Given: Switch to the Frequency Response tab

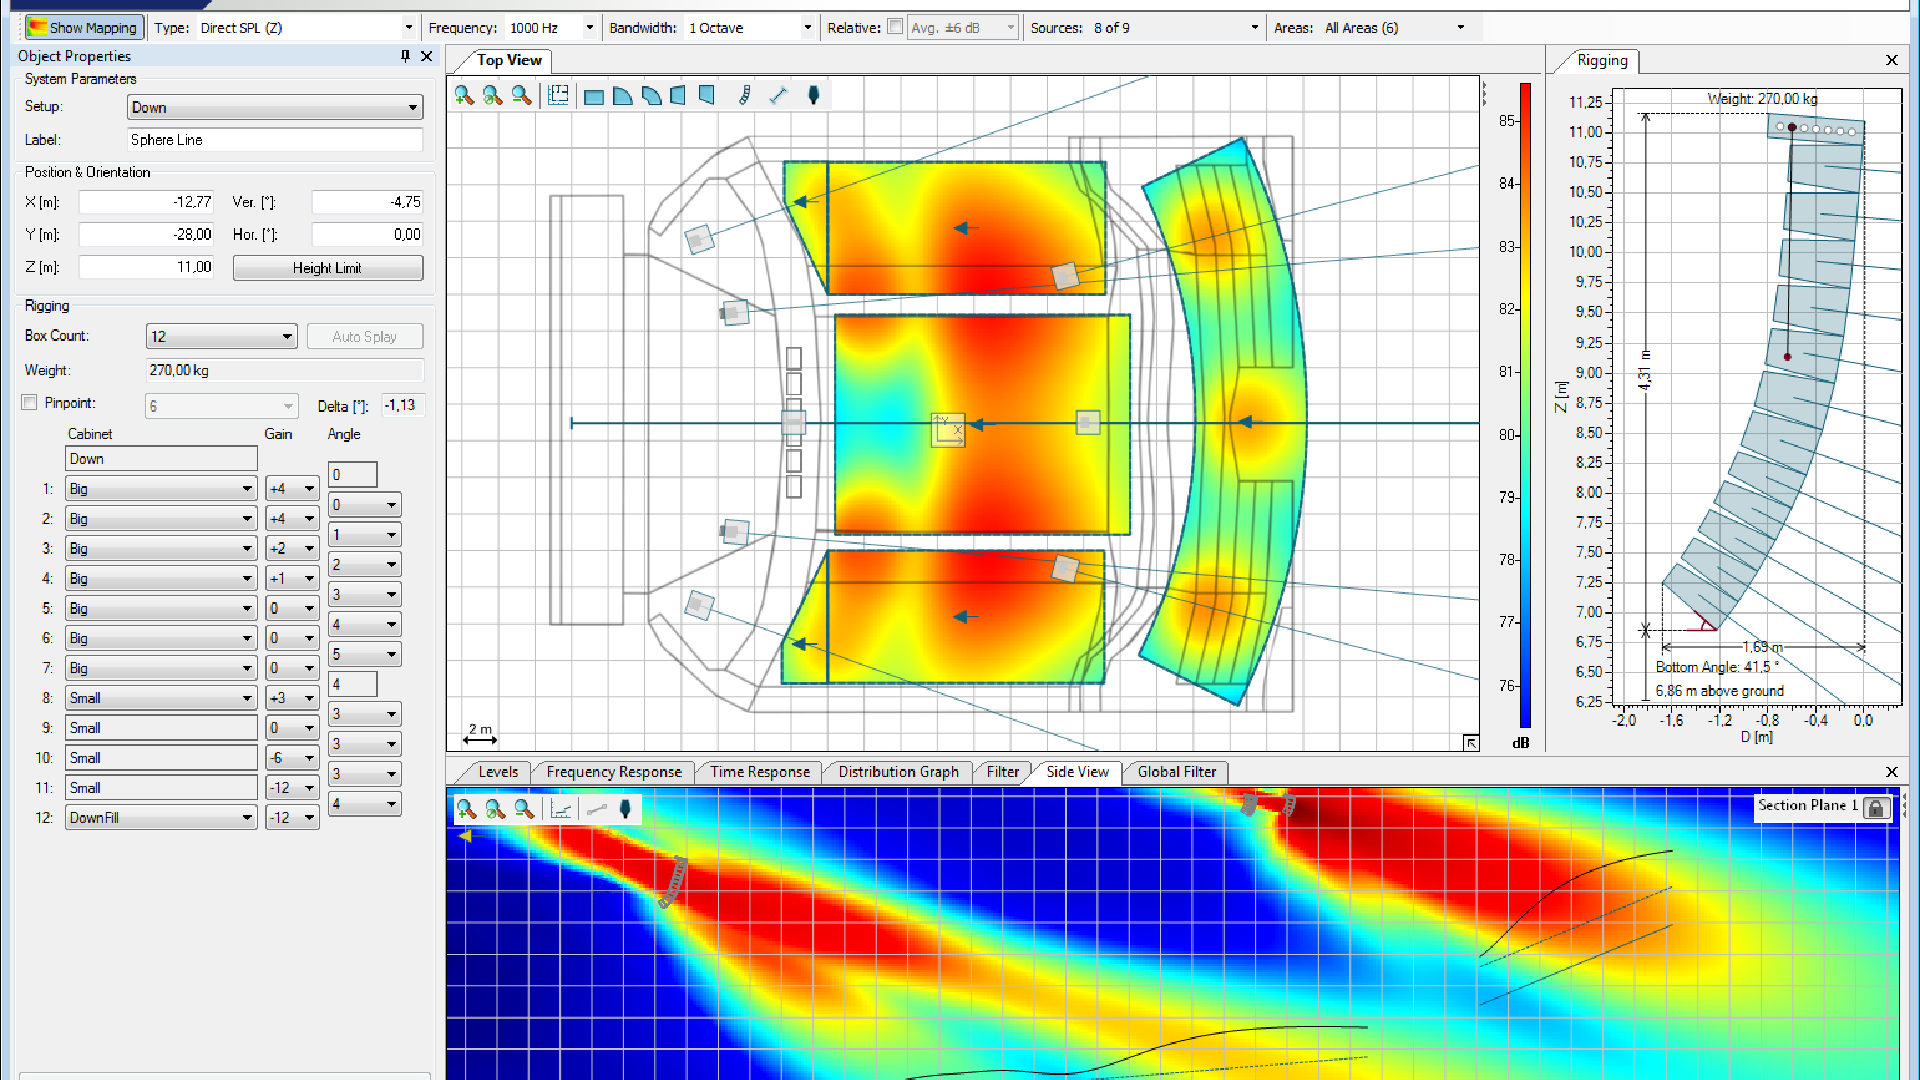Looking at the screenshot, I should (613, 772).
